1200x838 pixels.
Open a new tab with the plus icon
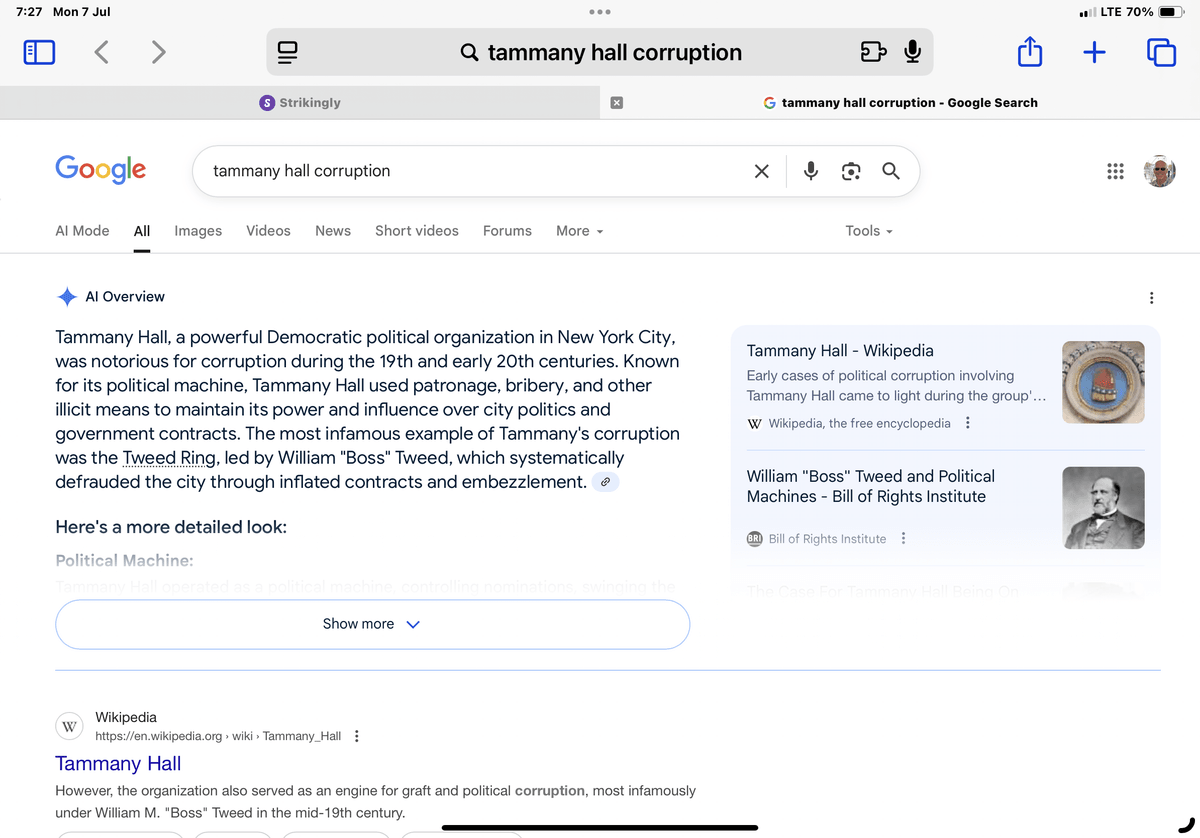coord(1094,52)
